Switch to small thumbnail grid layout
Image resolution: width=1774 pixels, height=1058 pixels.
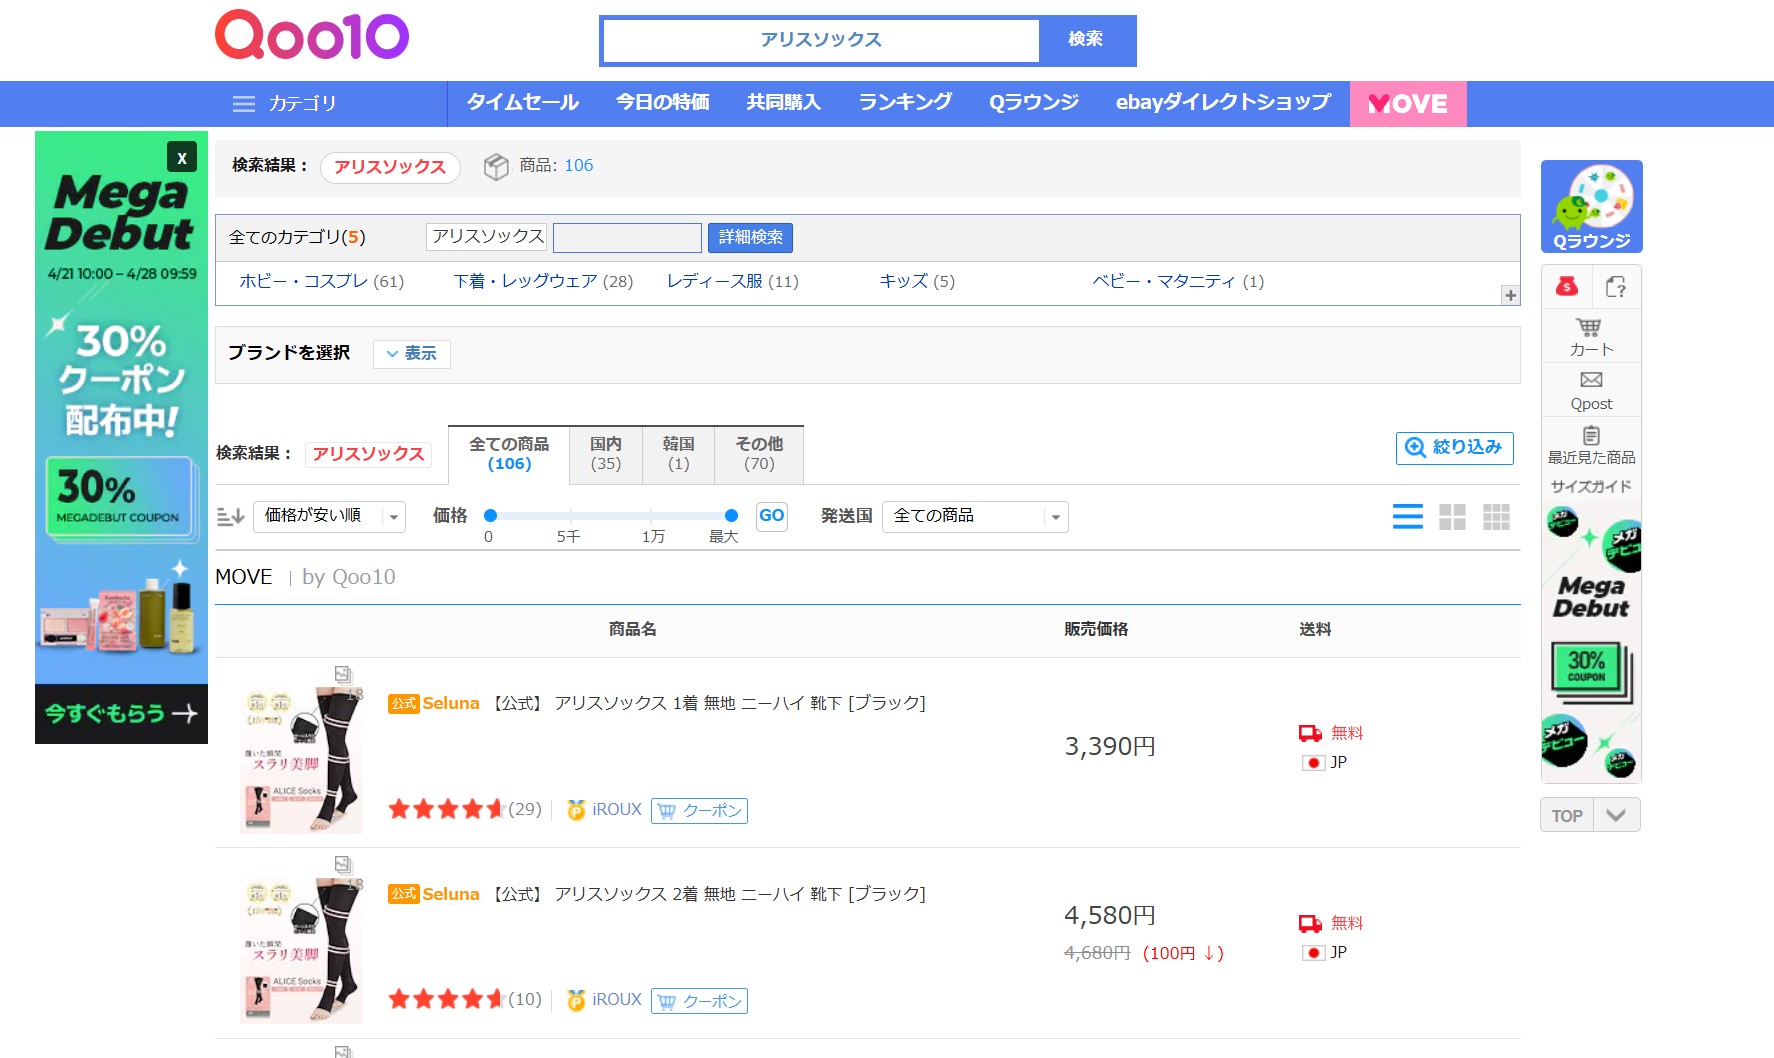tap(1495, 517)
